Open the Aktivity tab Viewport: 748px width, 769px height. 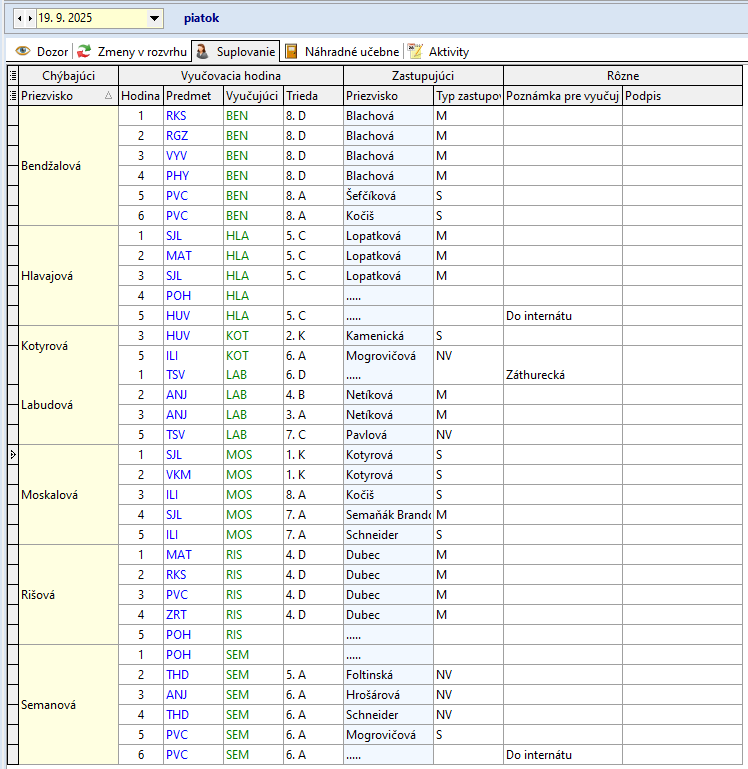pos(448,51)
